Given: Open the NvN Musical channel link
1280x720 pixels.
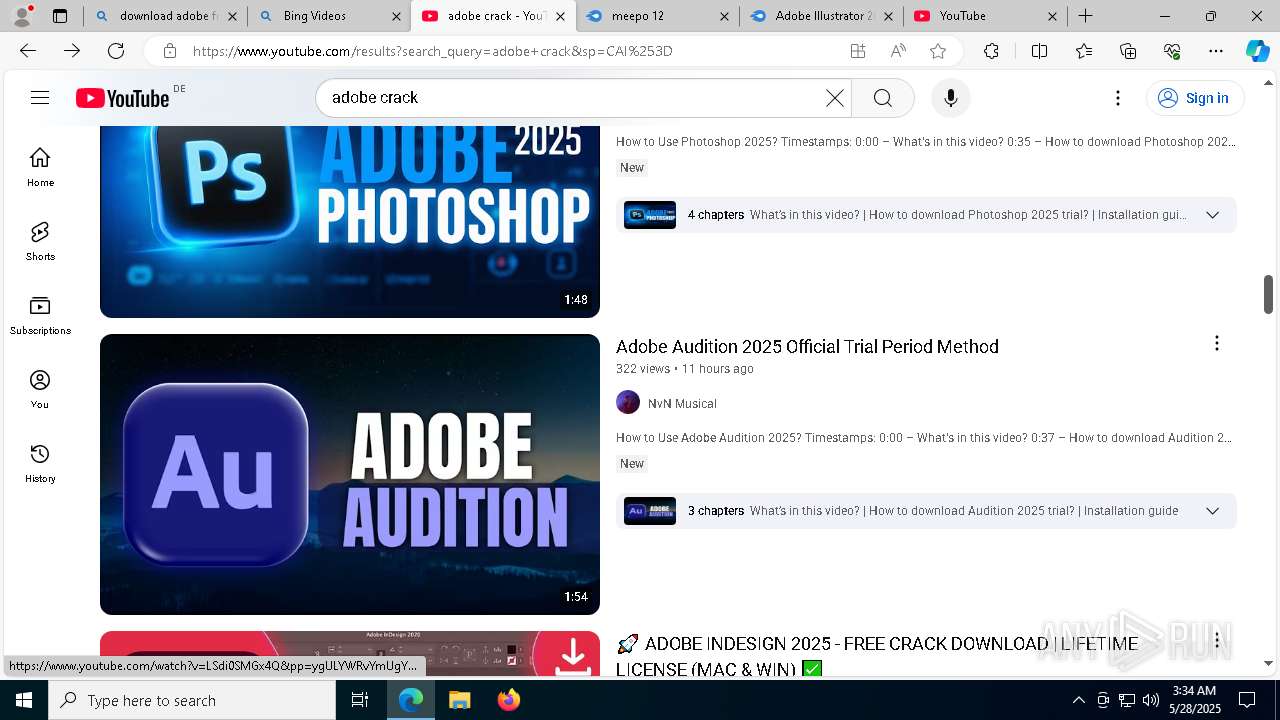Looking at the screenshot, I should pyautogui.click(x=682, y=403).
